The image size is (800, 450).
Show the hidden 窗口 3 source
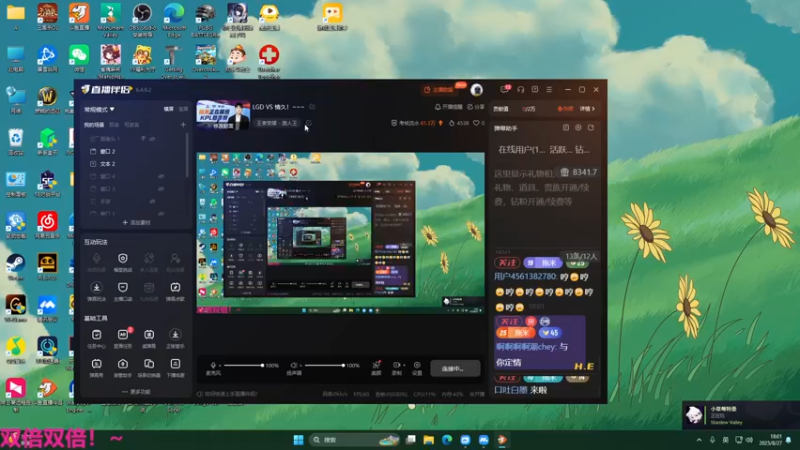(x=161, y=189)
